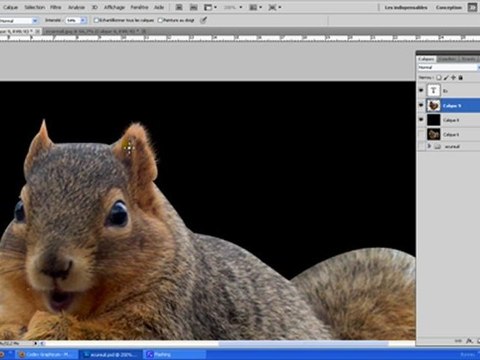Open the ecureuil.psd taskbar button

[112, 354]
